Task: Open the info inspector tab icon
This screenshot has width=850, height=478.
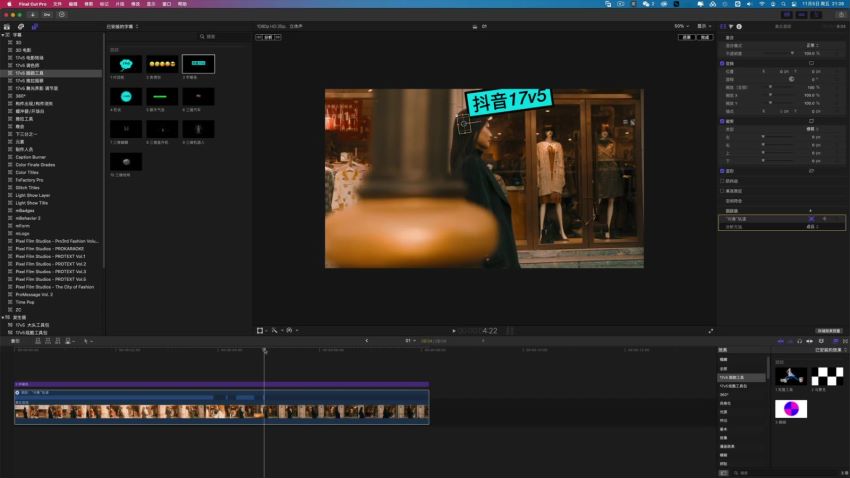Action: [739, 27]
